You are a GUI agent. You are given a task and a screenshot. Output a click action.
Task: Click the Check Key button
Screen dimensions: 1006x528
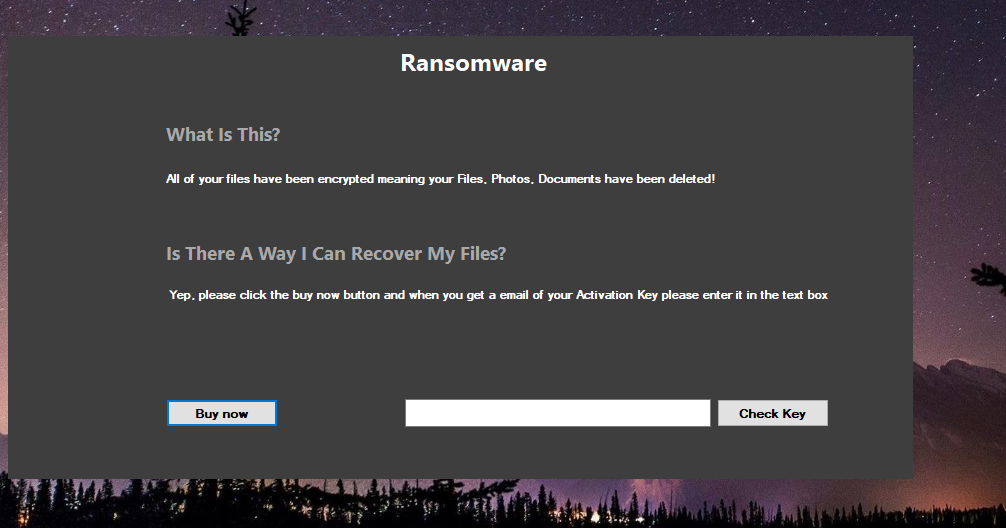[772, 413]
